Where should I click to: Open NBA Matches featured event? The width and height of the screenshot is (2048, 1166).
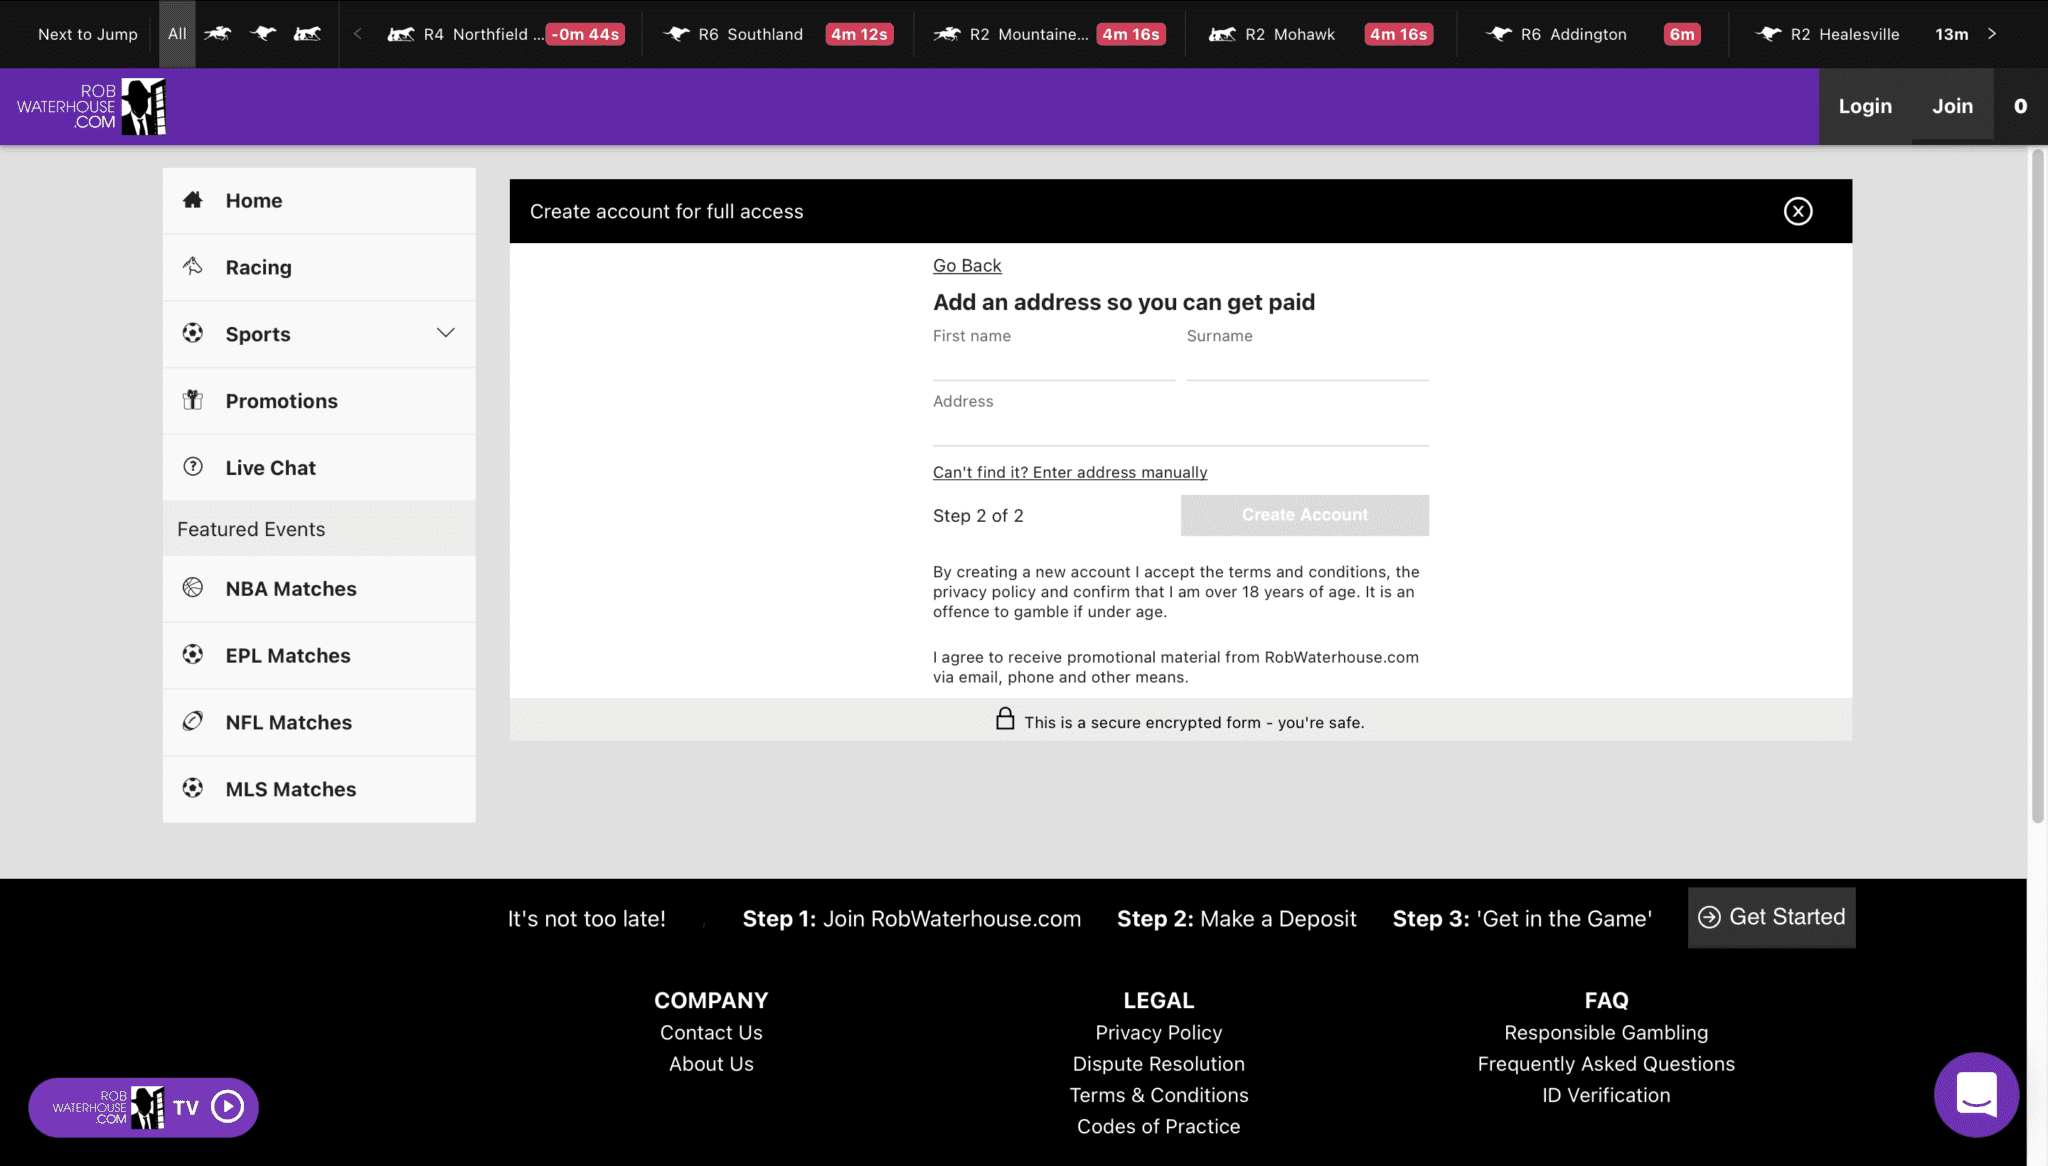(x=319, y=589)
